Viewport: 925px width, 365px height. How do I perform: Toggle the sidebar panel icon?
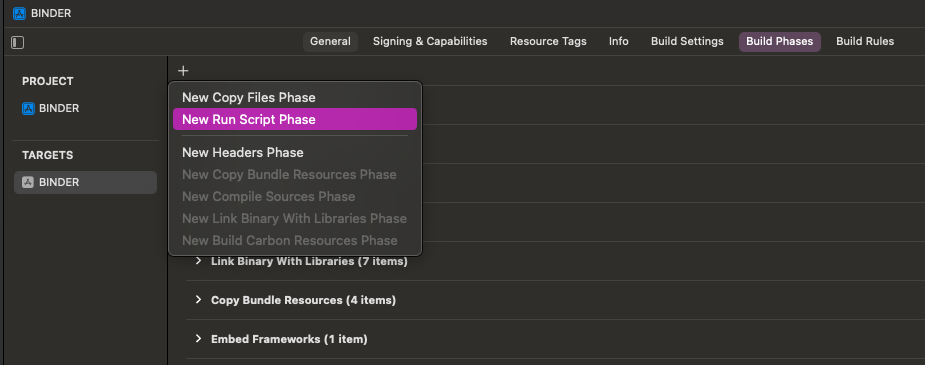[18, 42]
